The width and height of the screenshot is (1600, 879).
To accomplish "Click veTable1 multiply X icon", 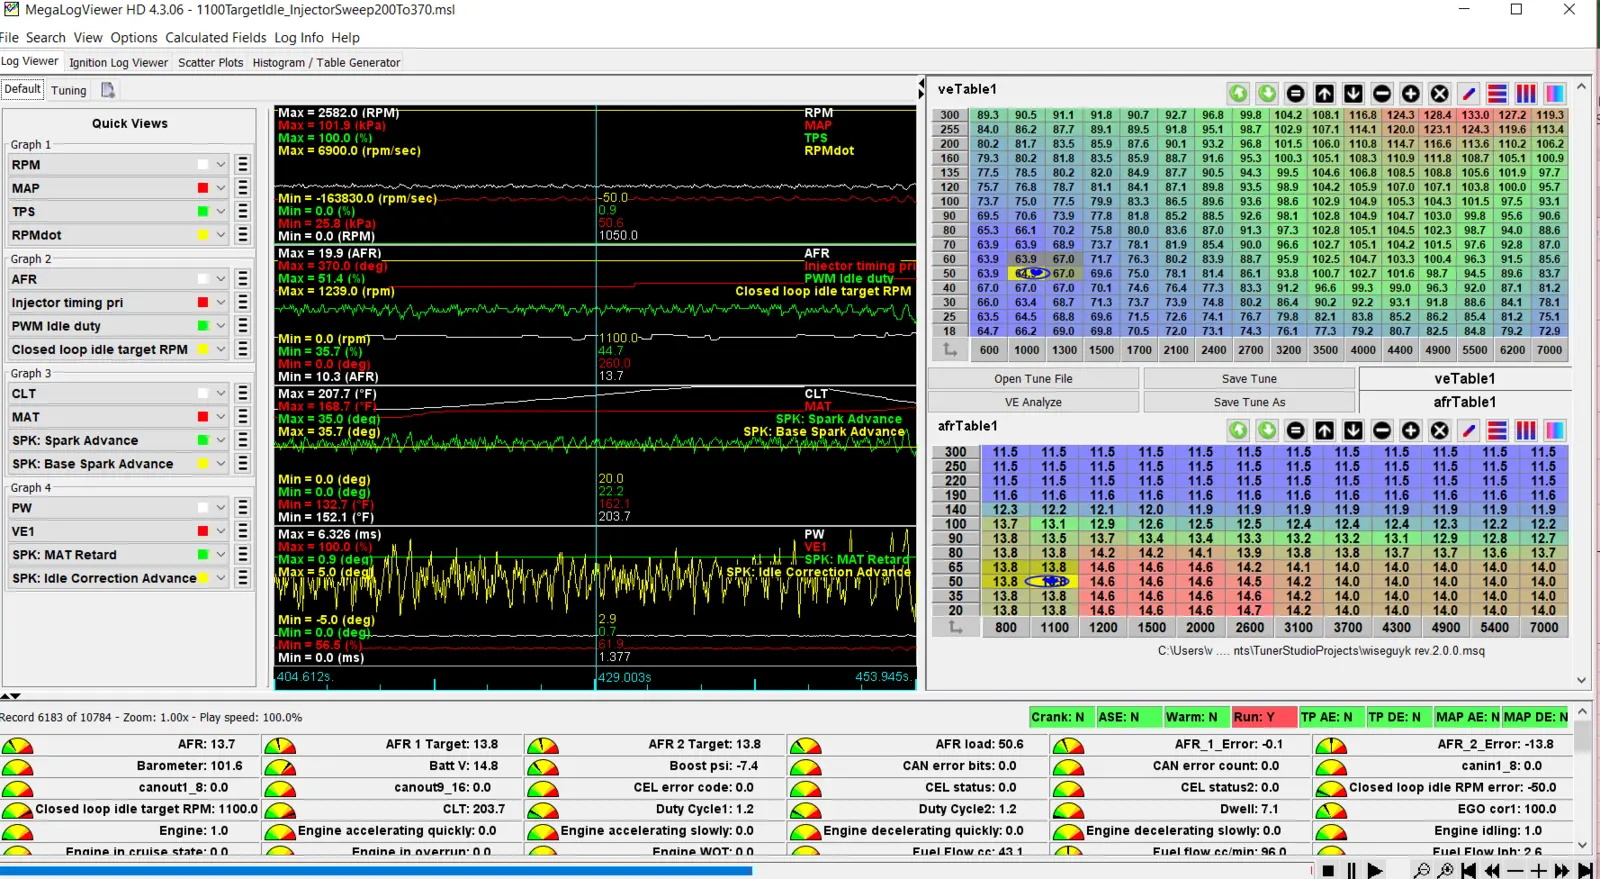I will [x=1440, y=93].
